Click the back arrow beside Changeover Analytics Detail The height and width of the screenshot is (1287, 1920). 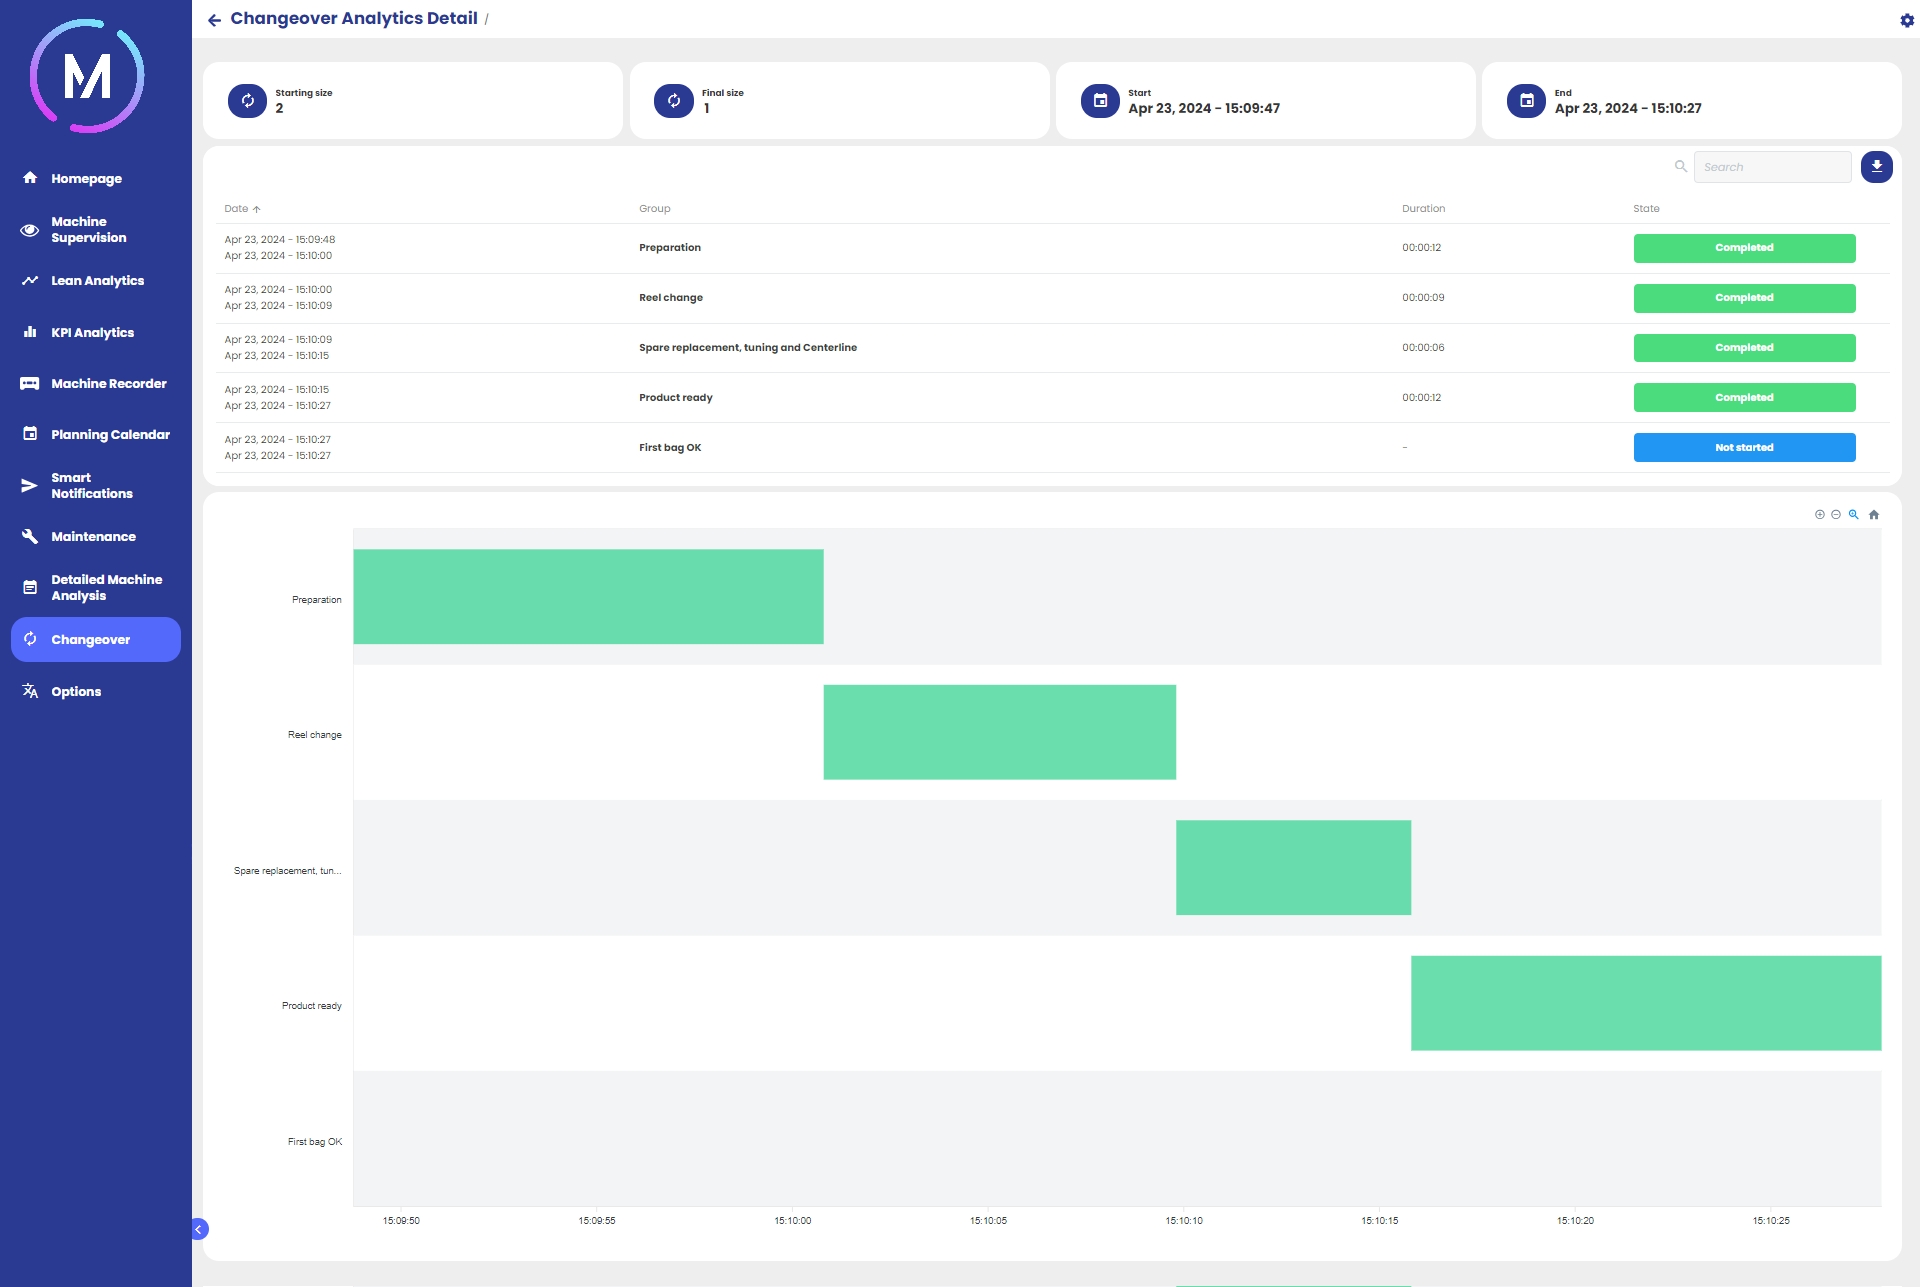click(x=214, y=20)
